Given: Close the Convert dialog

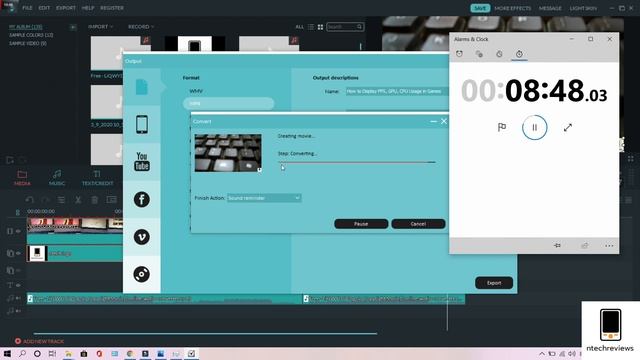Looking at the screenshot, I should point(444,121).
